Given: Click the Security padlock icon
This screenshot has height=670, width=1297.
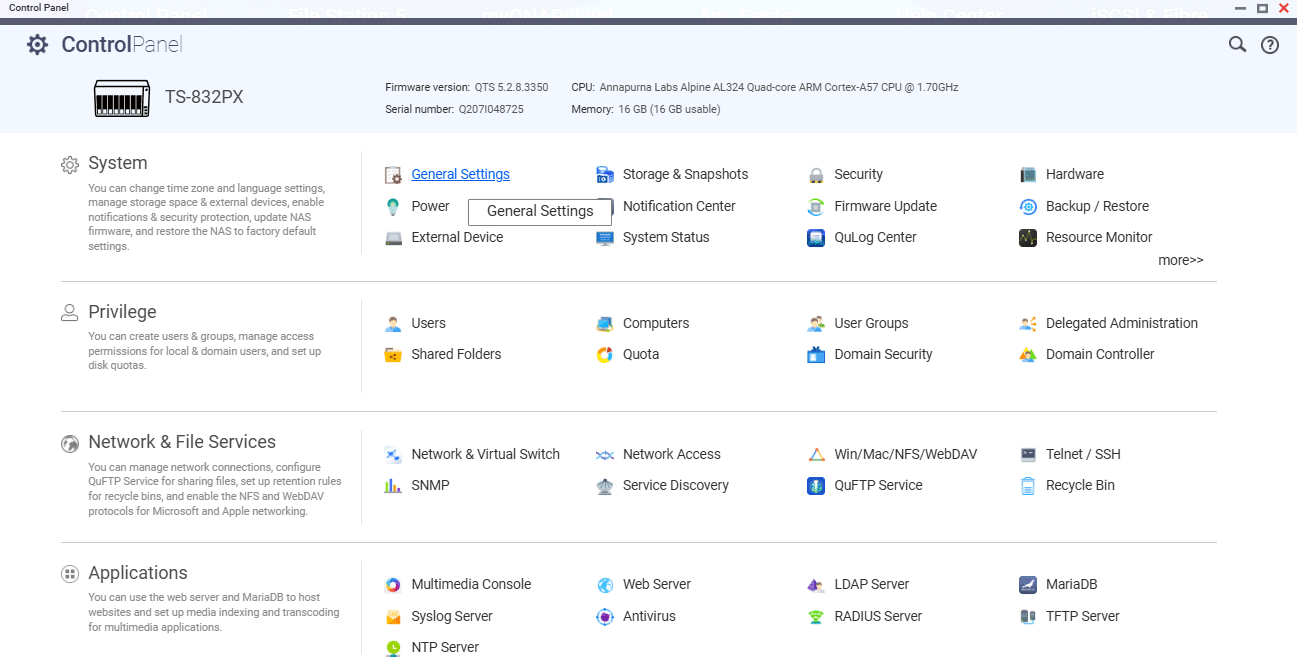Looking at the screenshot, I should 816,175.
